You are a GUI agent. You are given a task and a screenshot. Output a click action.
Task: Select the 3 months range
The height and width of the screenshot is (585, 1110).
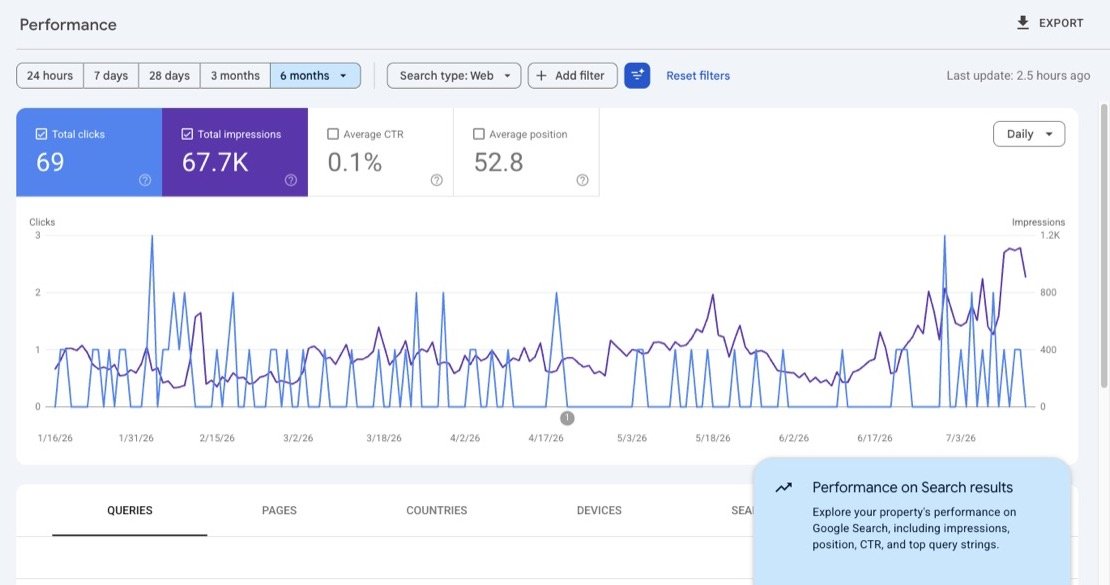click(235, 76)
